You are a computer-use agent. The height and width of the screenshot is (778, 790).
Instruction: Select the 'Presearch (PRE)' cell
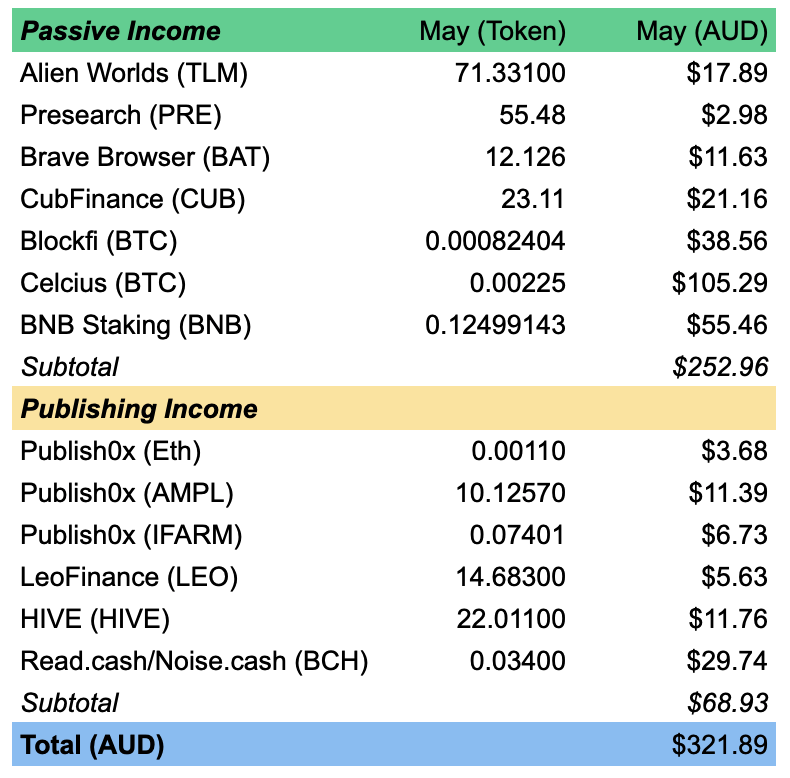(x=121, y=115)
